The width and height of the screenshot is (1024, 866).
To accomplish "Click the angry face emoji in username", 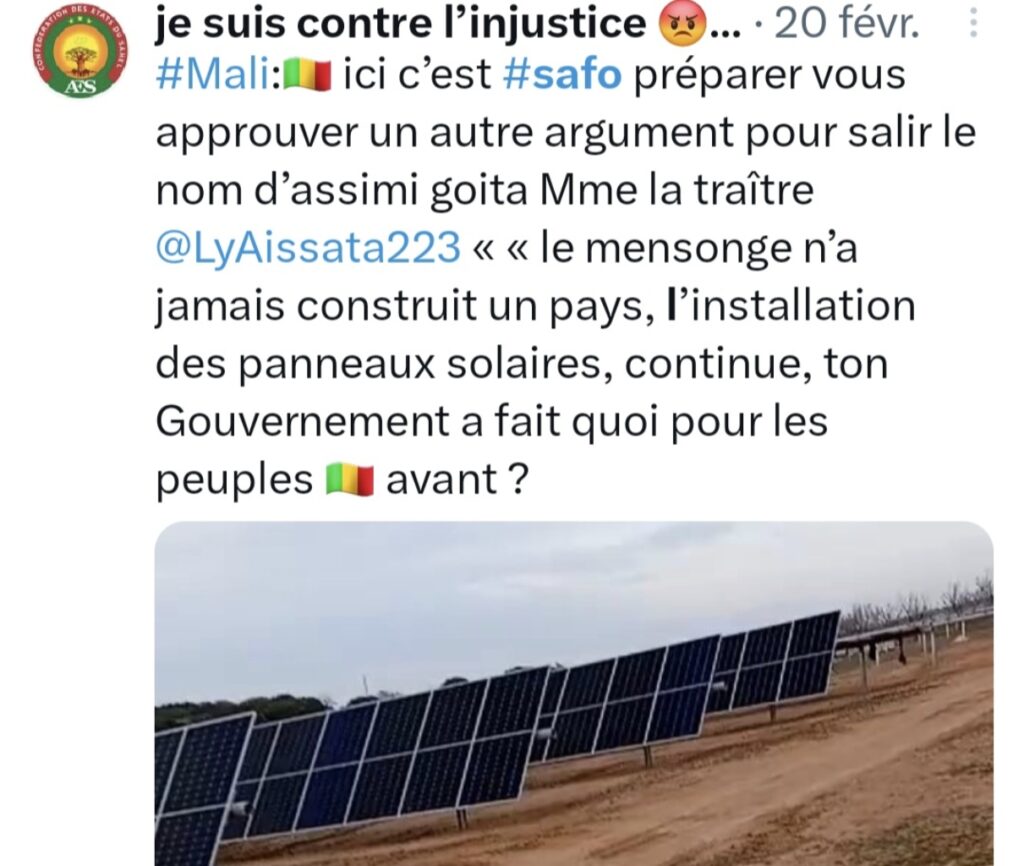I will point(683,24).
